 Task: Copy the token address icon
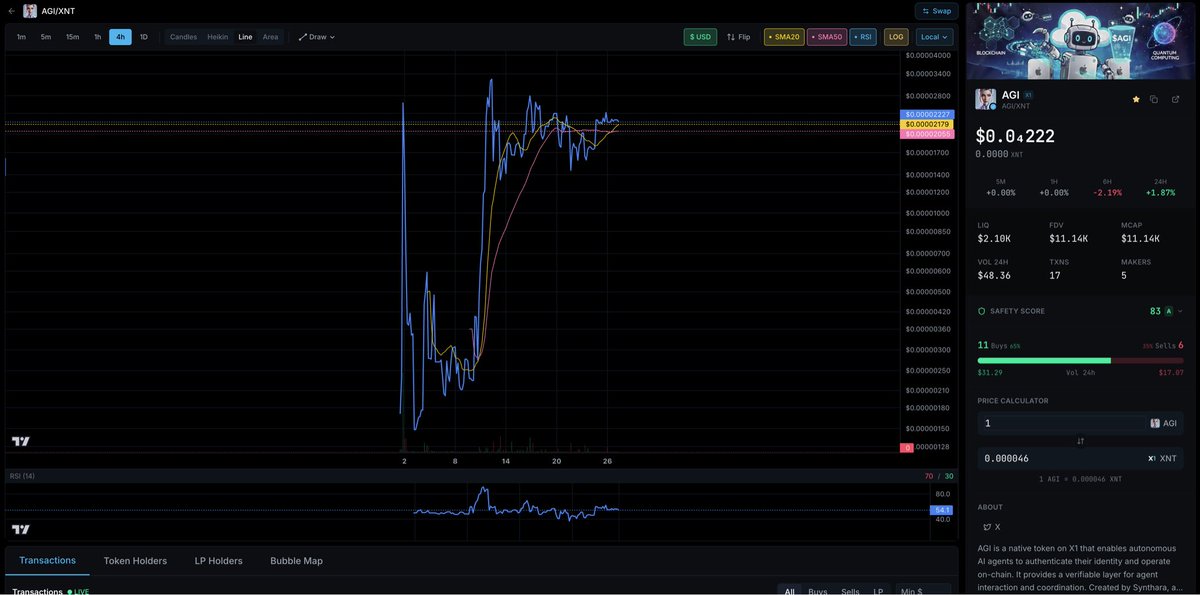coord(1154,99)
